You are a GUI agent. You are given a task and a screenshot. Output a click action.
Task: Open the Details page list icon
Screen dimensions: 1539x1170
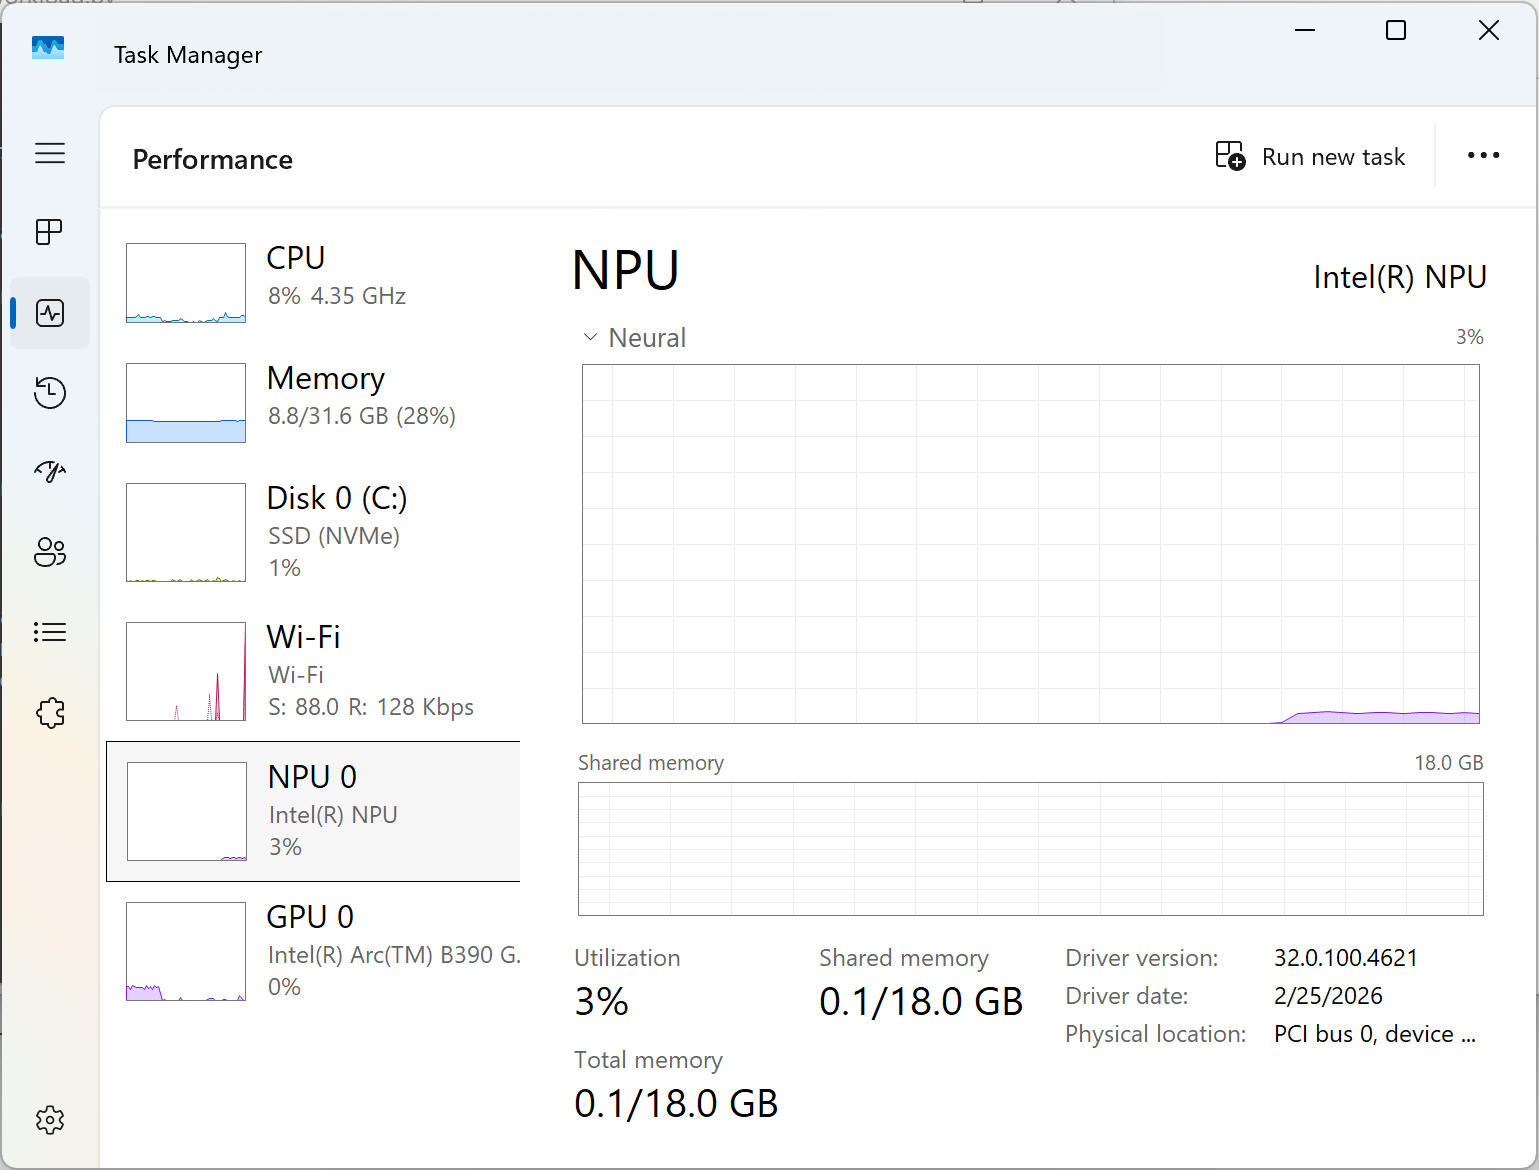(50, 632)
